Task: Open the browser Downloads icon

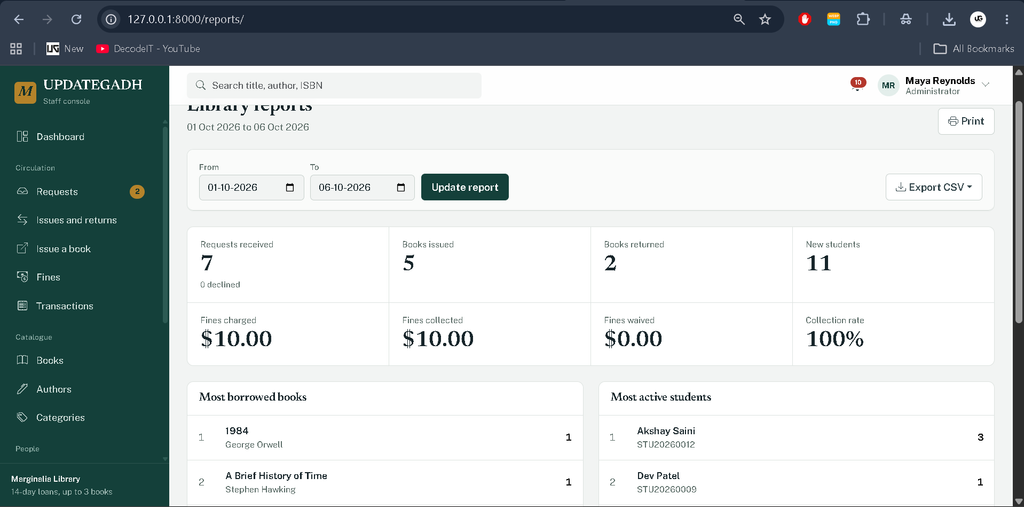Action: tap(949, 20)
